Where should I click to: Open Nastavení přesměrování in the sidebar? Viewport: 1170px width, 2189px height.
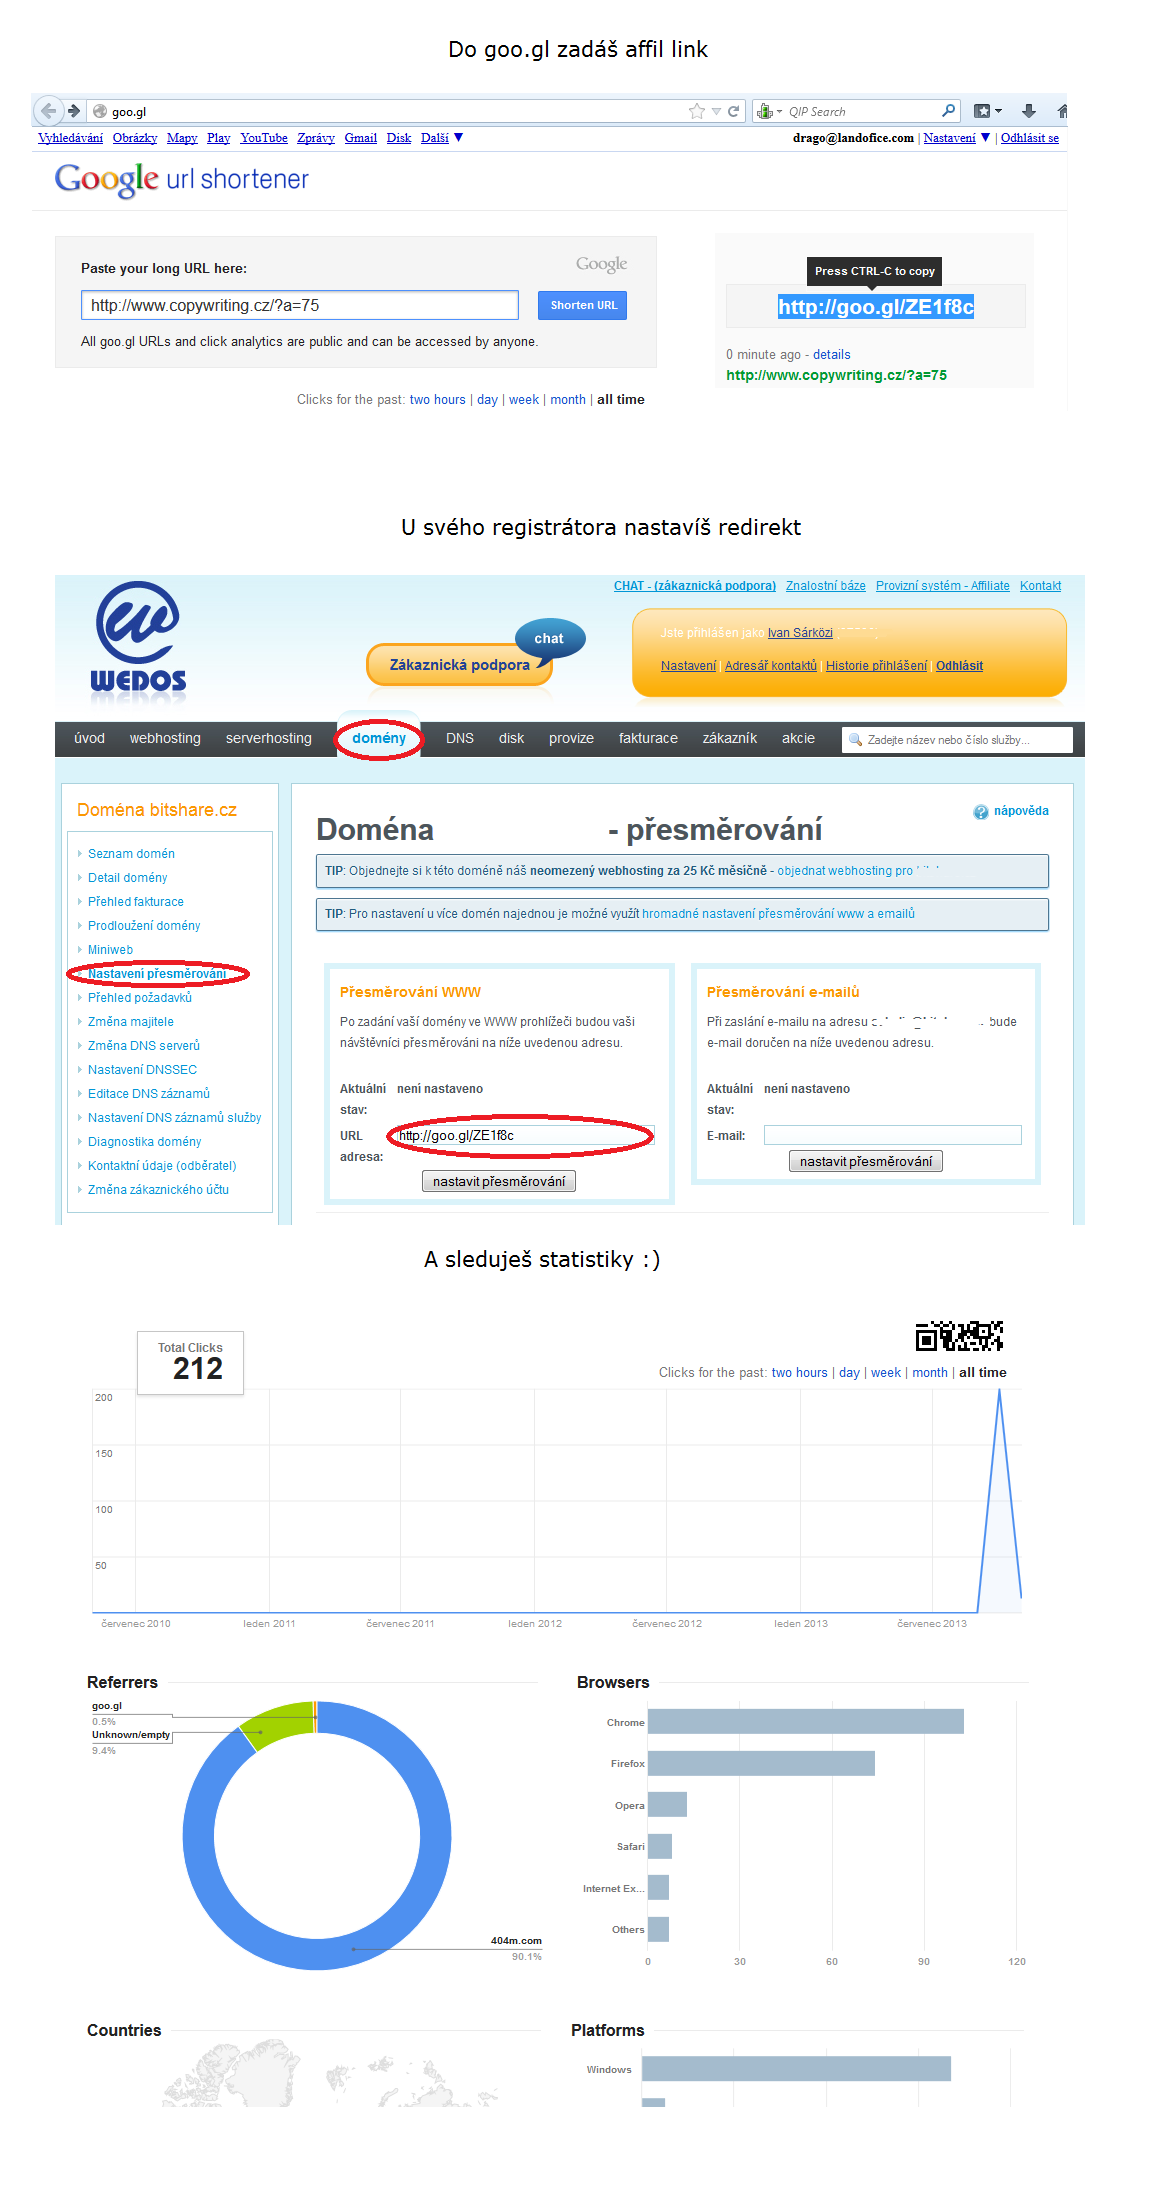coord(157,974)
